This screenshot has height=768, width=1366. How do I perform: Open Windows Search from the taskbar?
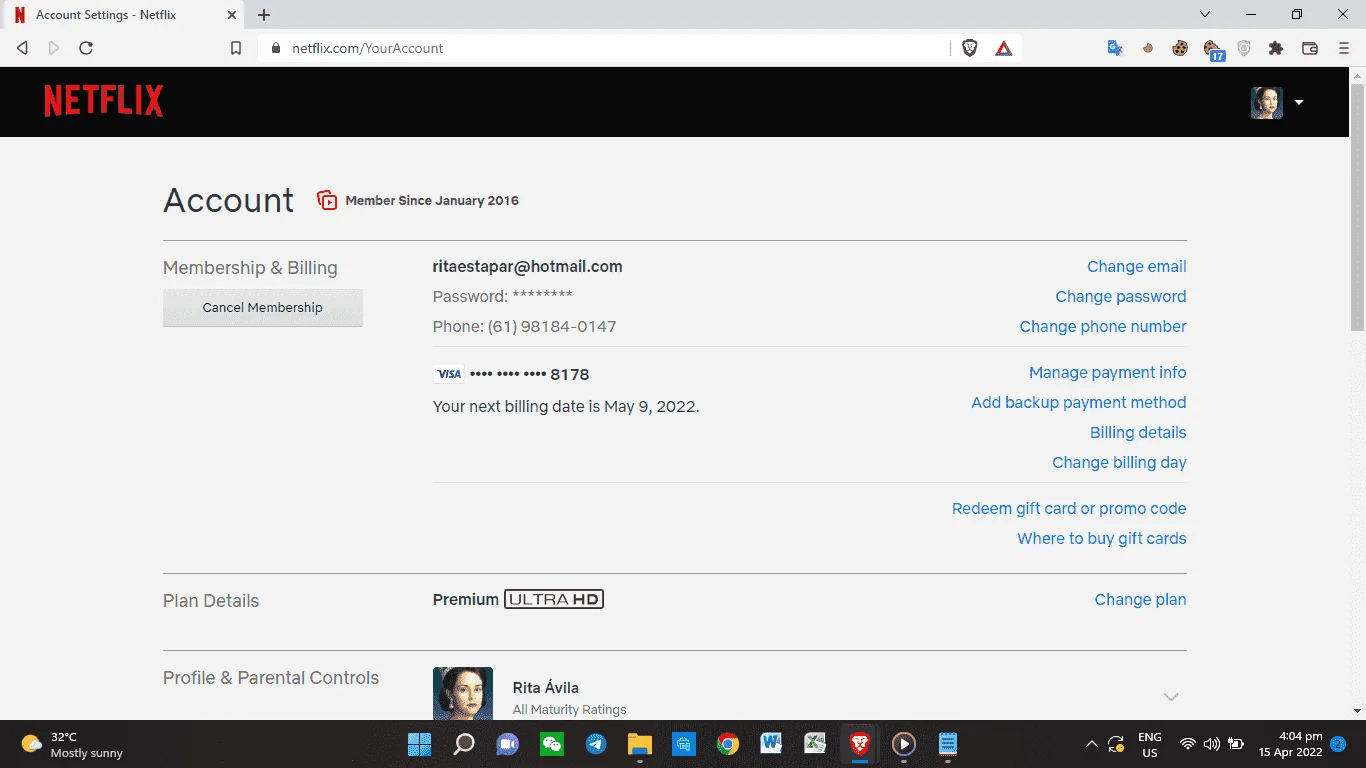[464, 744]
